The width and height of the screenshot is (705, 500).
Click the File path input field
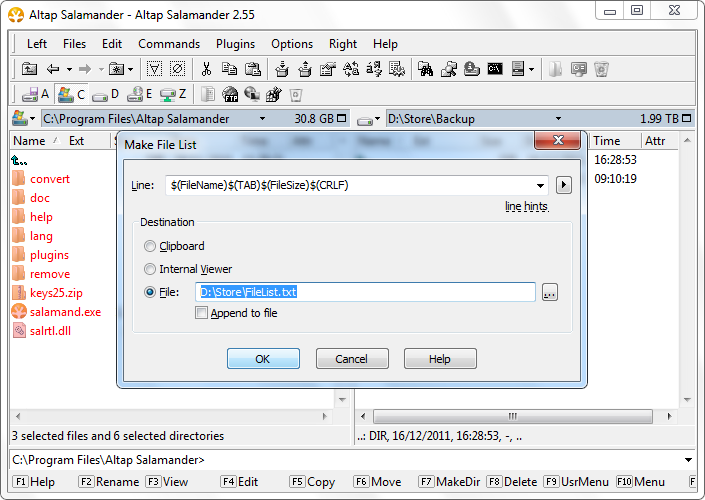365,292
